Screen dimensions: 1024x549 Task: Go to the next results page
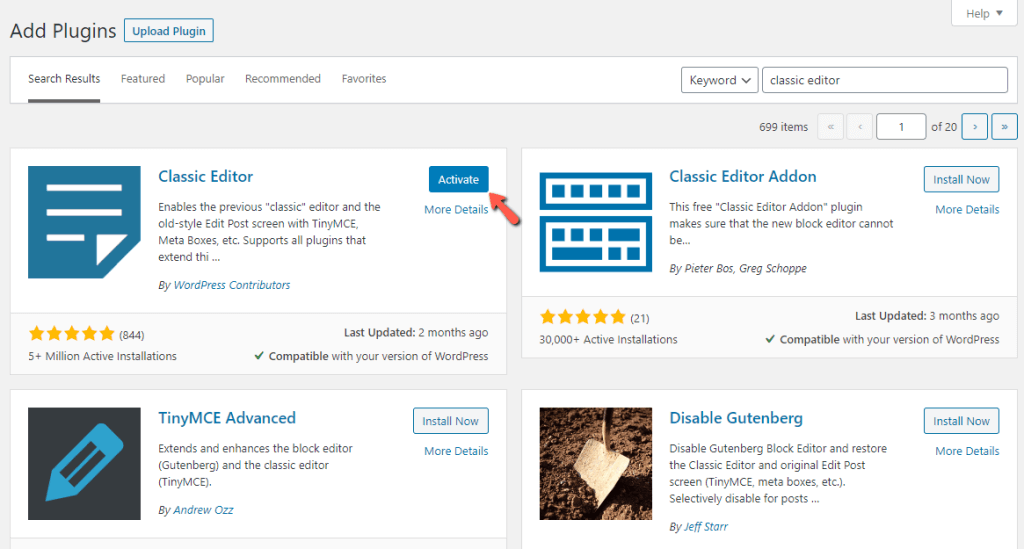click(975, 127)
